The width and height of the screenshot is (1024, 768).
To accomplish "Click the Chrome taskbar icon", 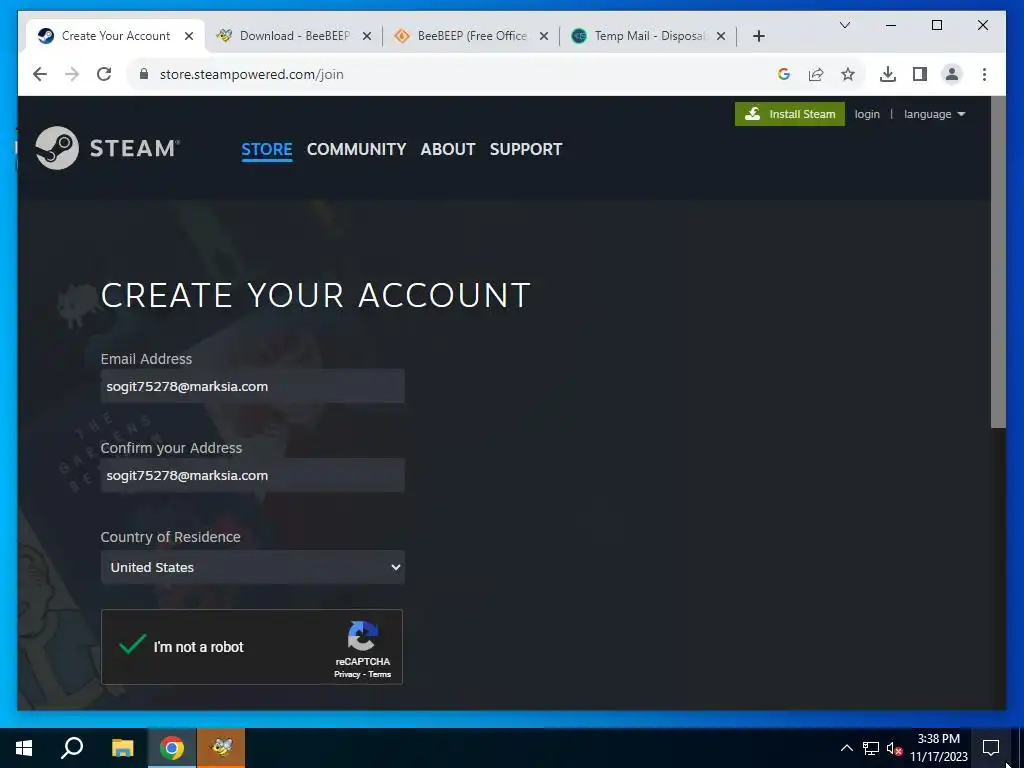I will (172, 748).
